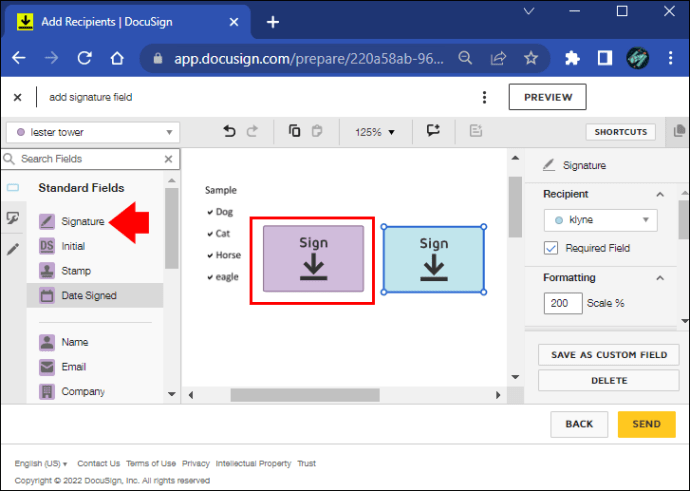690x491 pixels.
Task: Click inside the Search Fields input
Action: point(90,159)
